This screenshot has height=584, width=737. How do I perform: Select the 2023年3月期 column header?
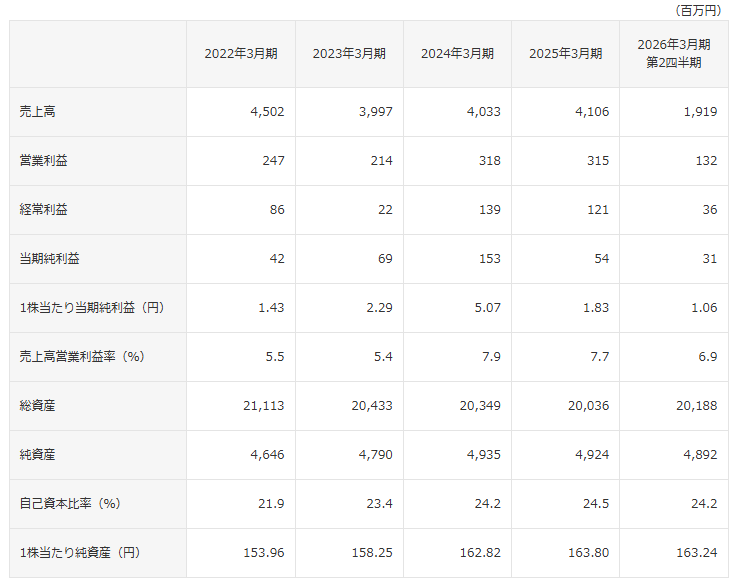[349, 54]
